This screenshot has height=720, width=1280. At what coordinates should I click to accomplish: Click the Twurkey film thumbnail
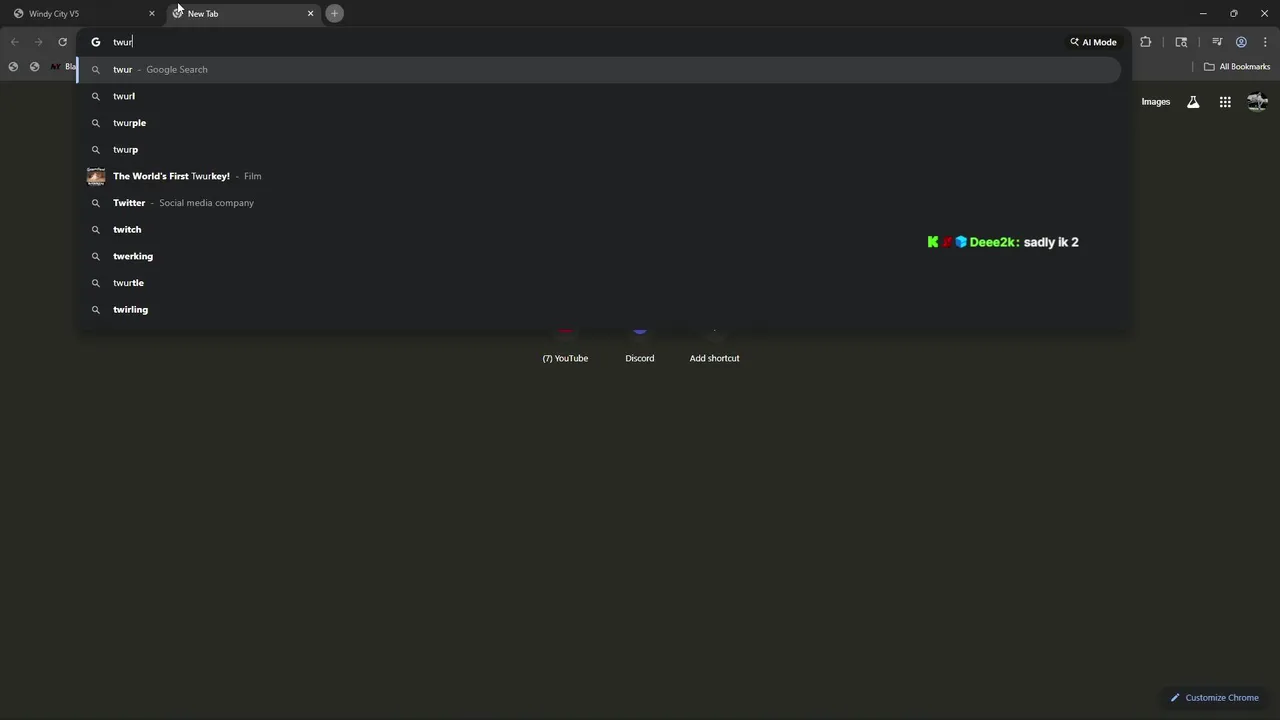96,176
